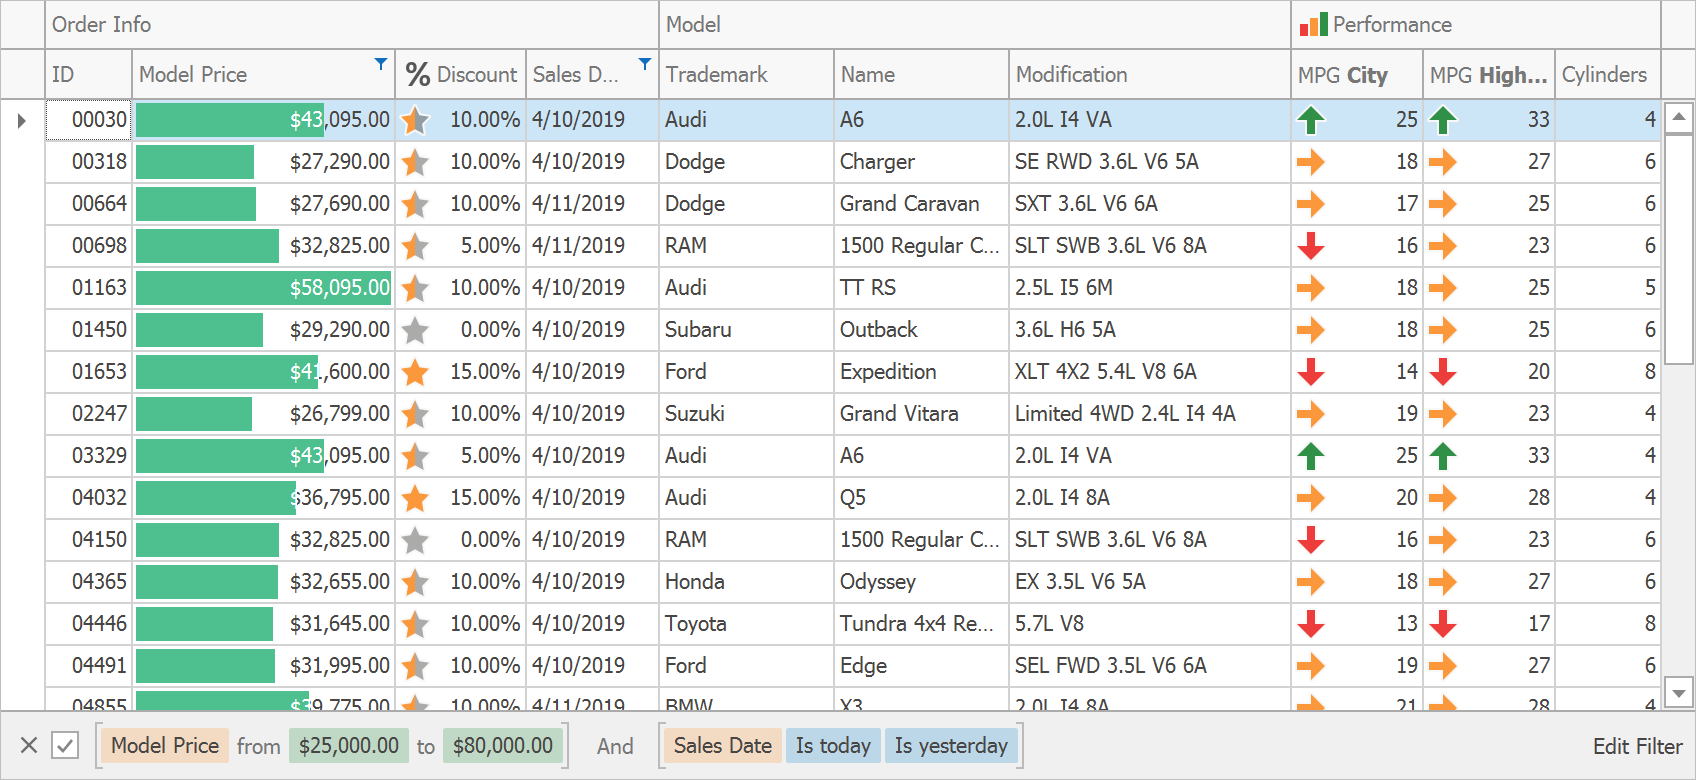Click the filter icon on Model Price column
The image size is (1696, 780).
tap(381, 64)
